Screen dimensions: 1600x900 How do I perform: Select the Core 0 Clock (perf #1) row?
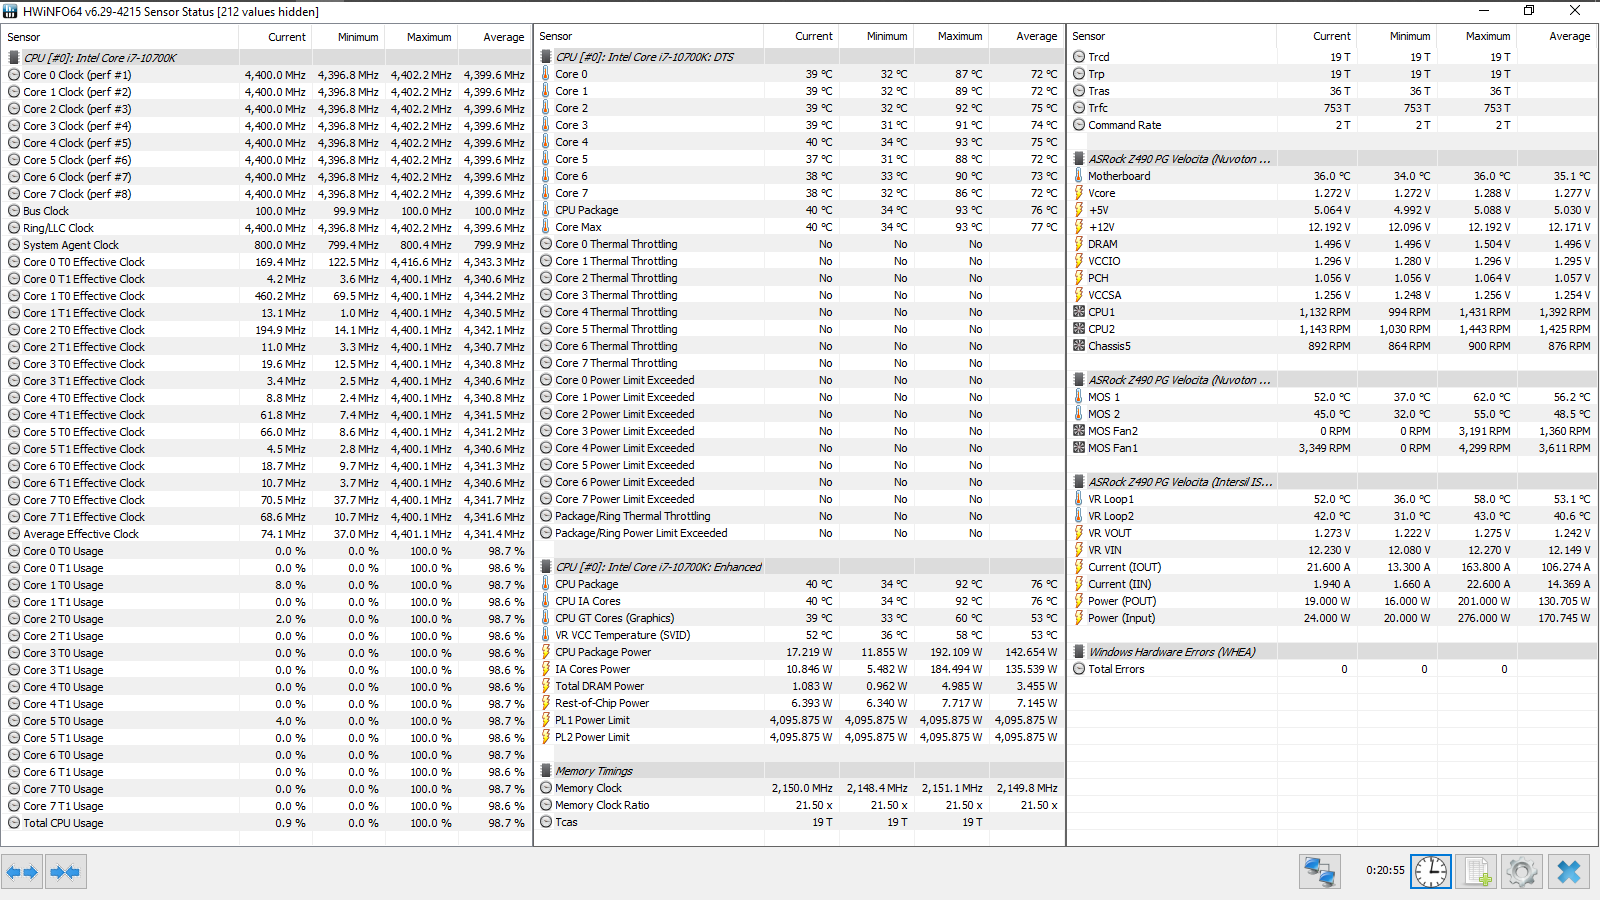pyautogui.click(x=266, y=75)
